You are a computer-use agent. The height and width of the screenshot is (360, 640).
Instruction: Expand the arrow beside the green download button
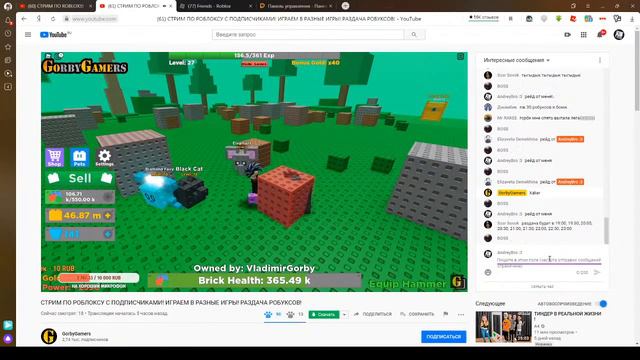(344, 314)
